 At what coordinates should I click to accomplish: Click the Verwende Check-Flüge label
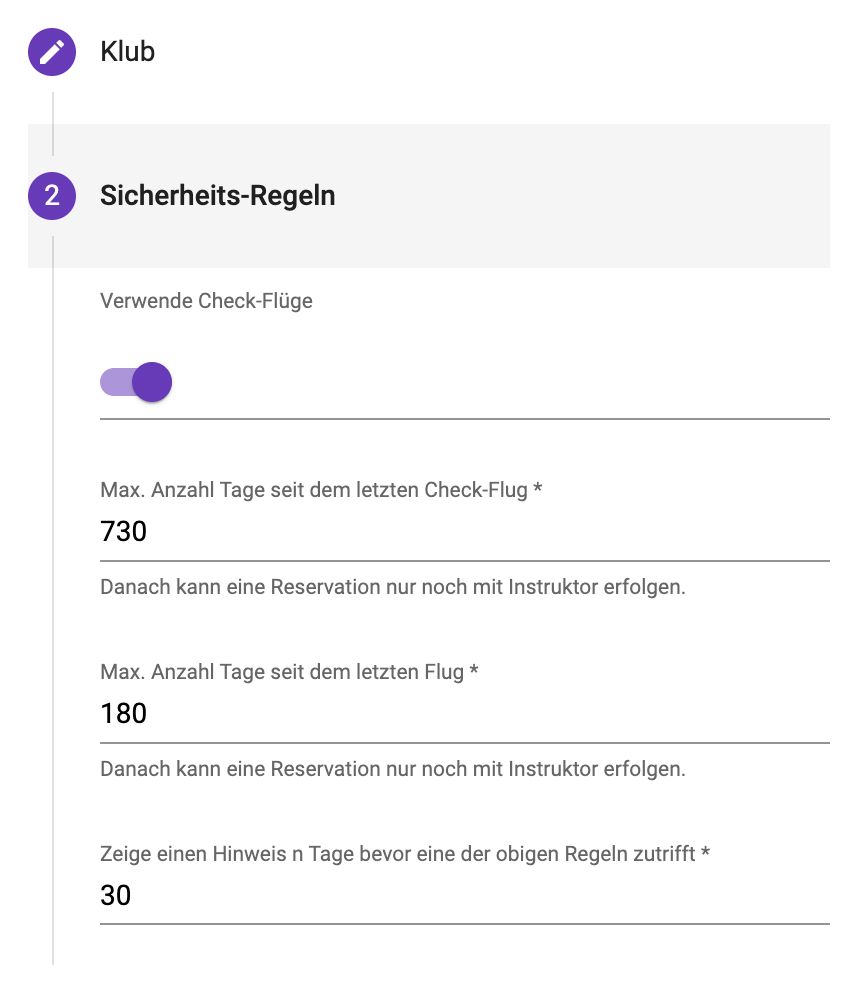click(206, 301)
